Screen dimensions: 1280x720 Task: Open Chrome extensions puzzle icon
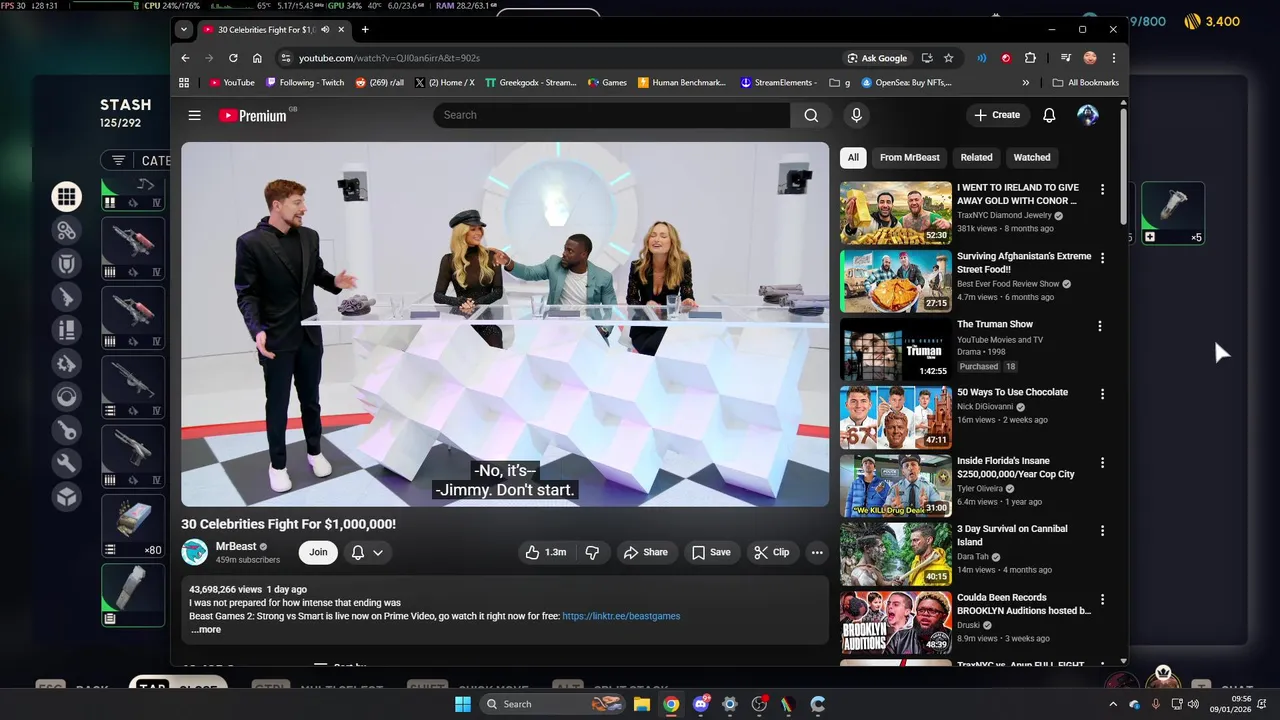click(1030, 58)
